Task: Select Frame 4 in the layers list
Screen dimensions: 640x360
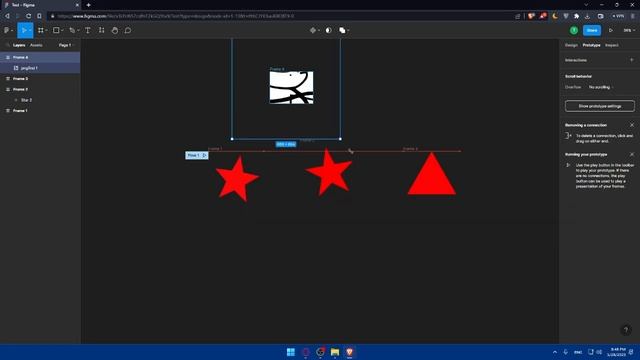Action: (x=40, y=58)
